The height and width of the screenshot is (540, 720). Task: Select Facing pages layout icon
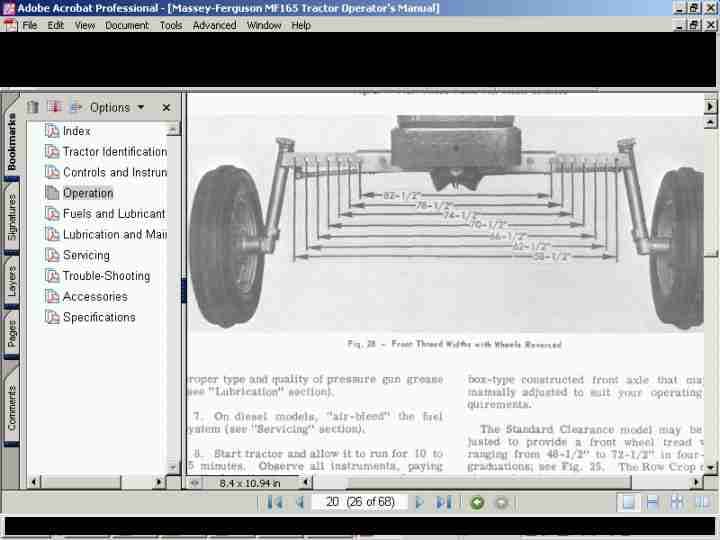click(x=703, y=502)
